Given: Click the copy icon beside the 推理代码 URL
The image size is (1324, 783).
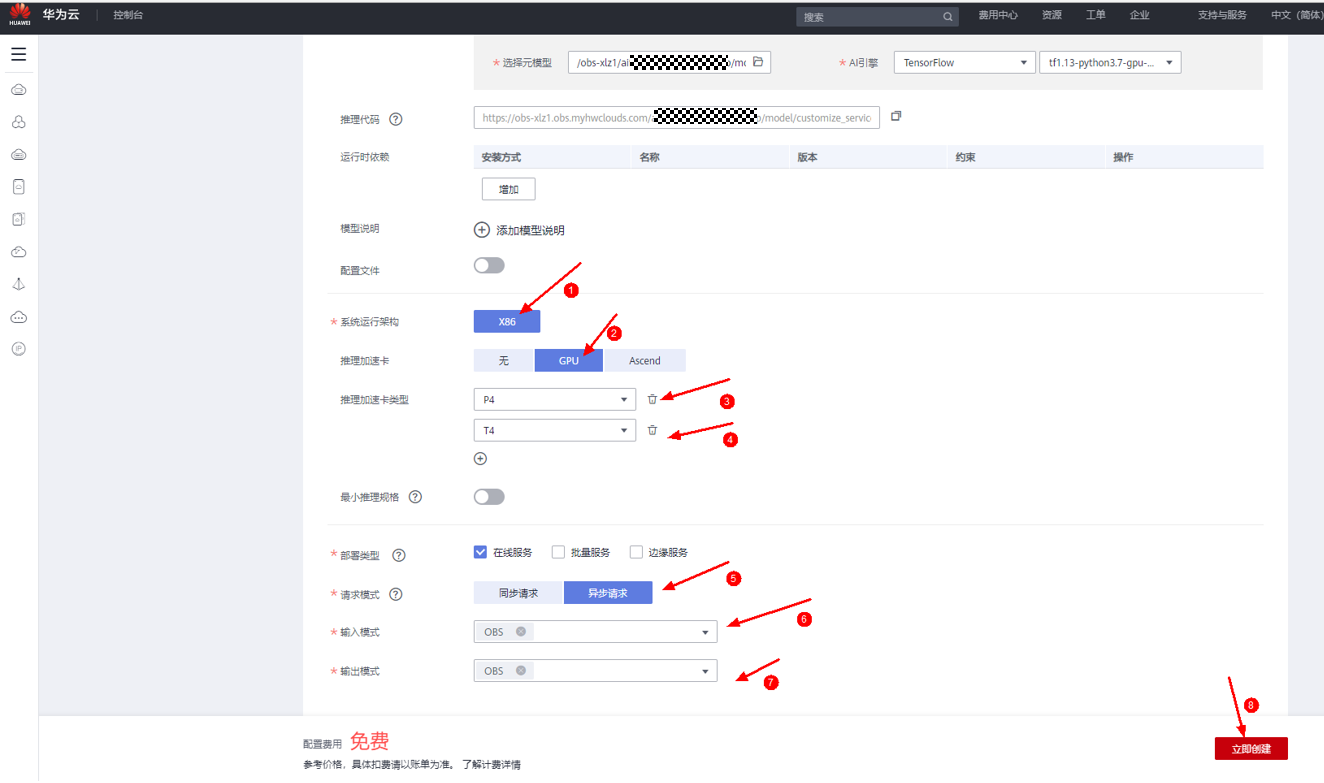Looking at the screenshot, I should (896, 116).
